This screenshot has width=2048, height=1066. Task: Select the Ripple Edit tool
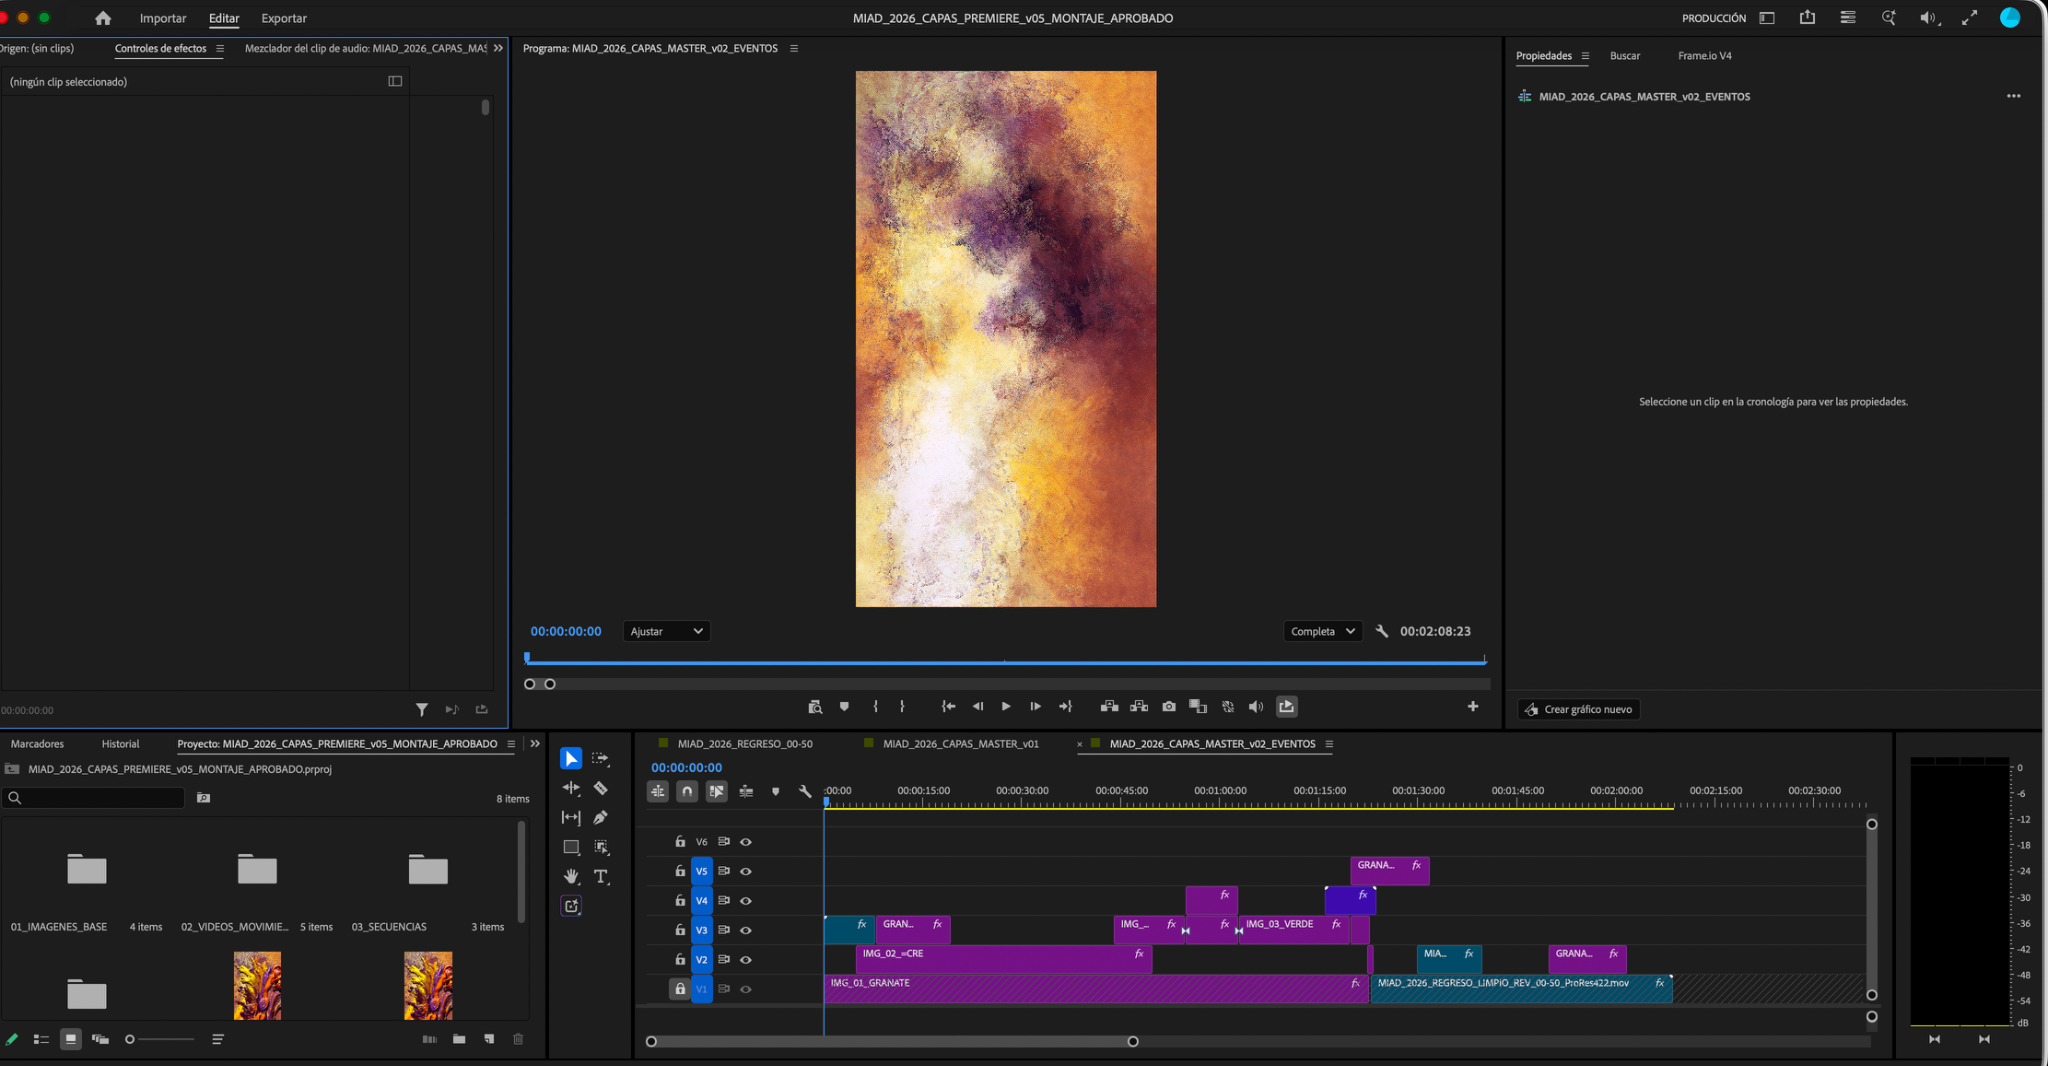(x=571, y=788)
